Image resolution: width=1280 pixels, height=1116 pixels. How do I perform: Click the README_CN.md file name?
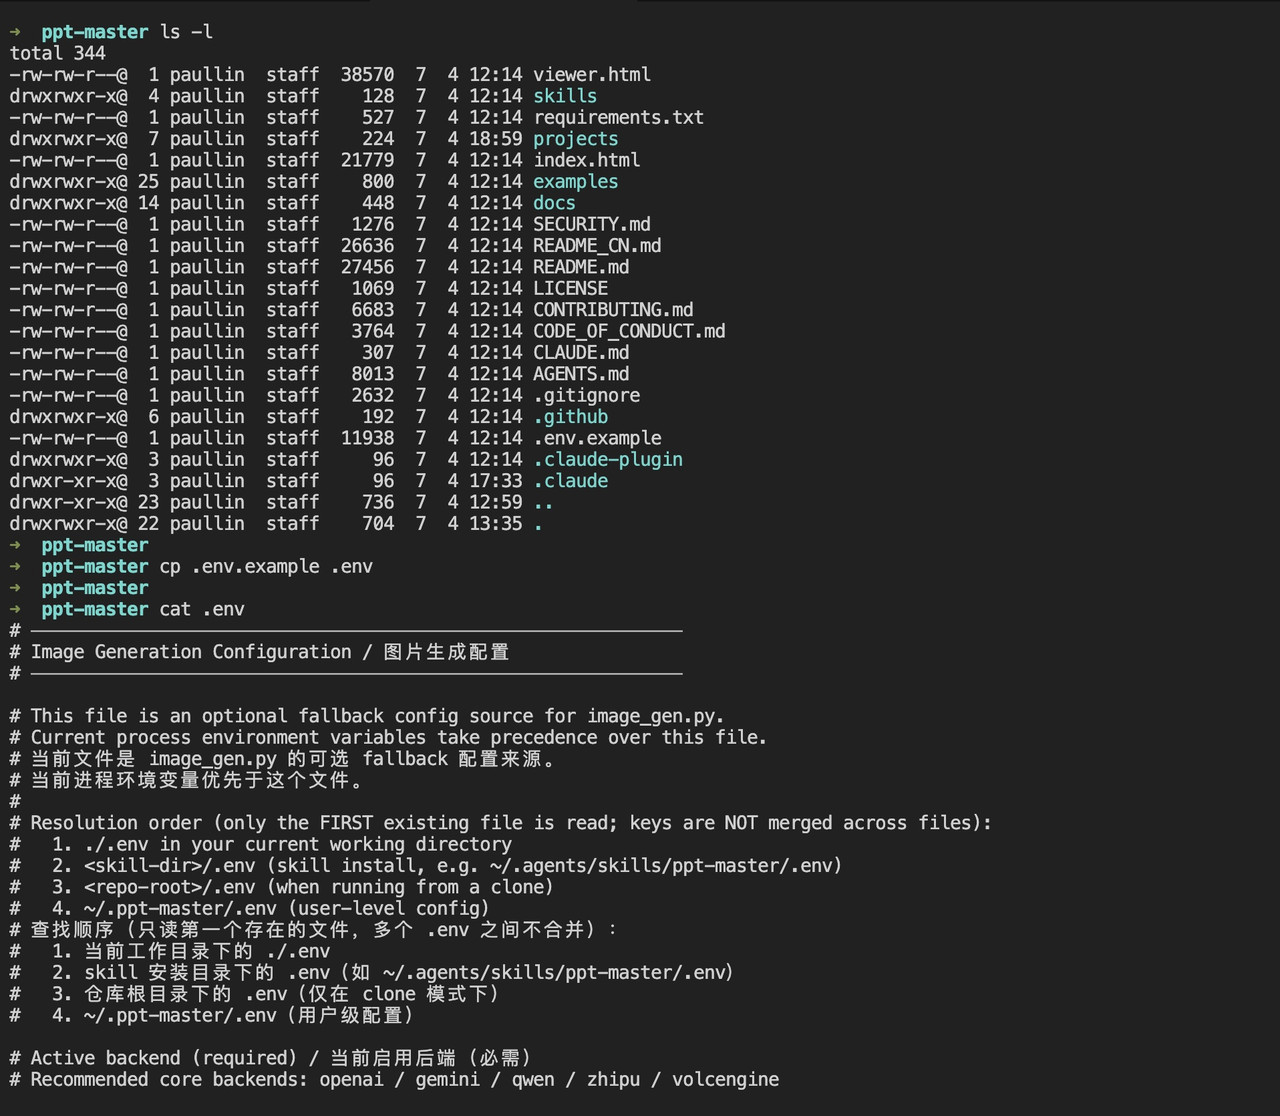pos(597,246)
